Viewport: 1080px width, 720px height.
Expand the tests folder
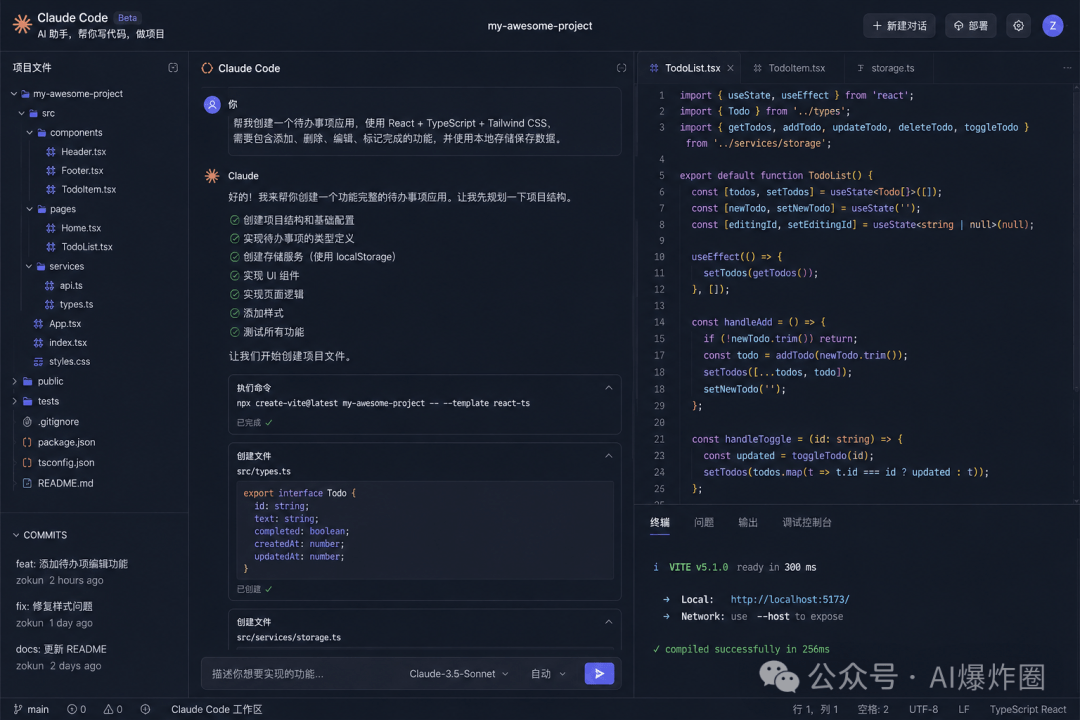coord(14,401)
